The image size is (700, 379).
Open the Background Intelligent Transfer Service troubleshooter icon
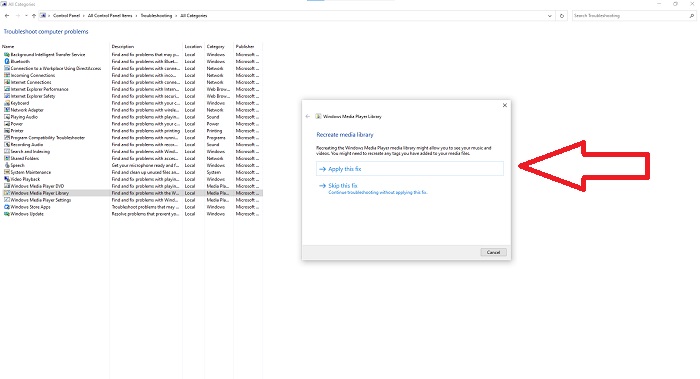click(x=7, y=54)
